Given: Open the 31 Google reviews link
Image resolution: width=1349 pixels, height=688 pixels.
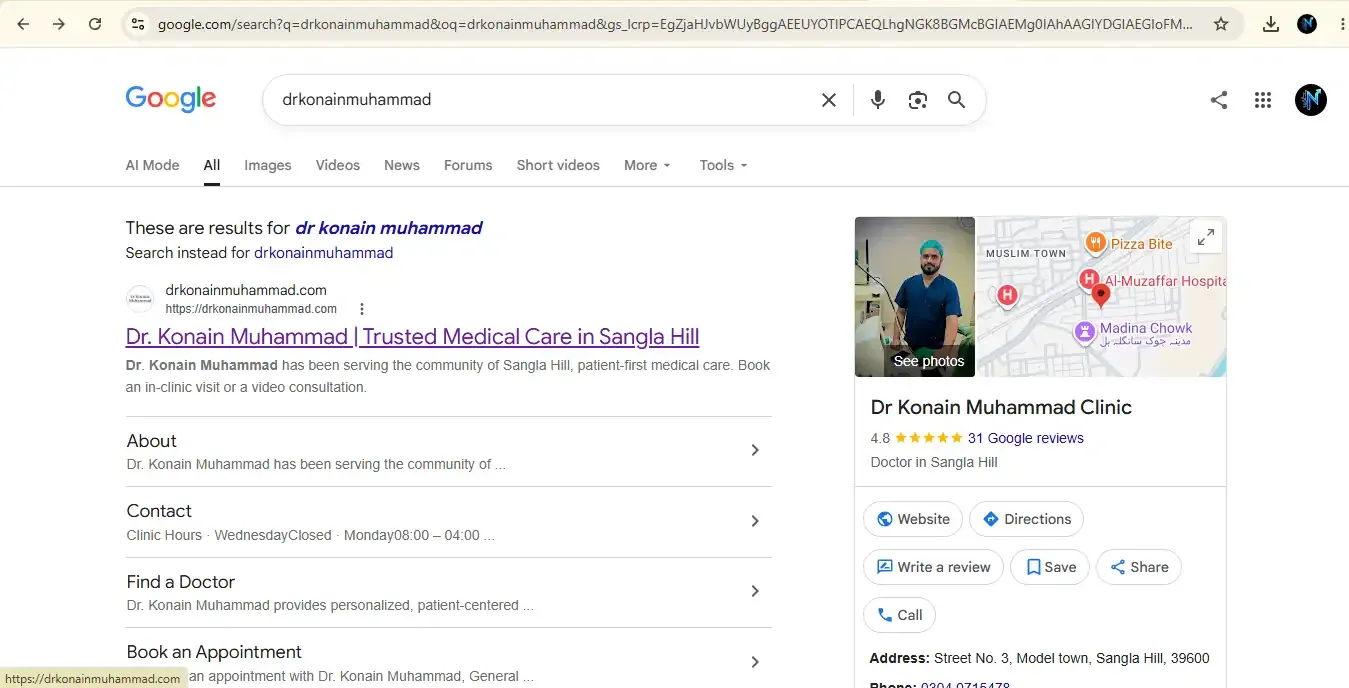Looking at the screenshot, I should pyautogui.click(x=1025, y=438).
